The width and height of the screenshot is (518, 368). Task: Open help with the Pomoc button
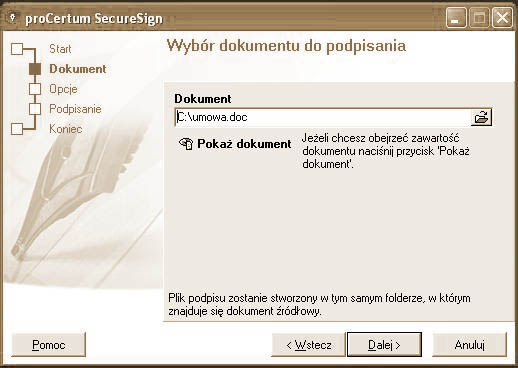pos(49,344)
